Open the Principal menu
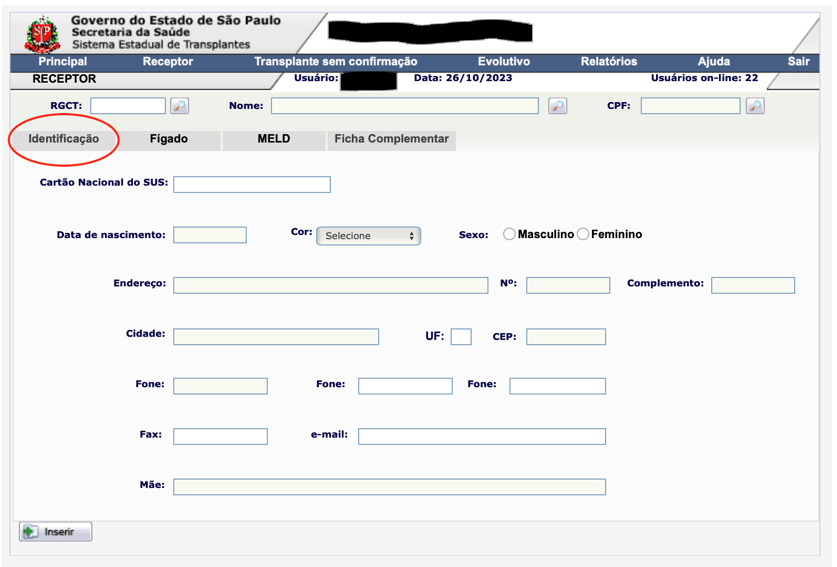This screenshot has height=567, width=837. coord(62,62)
